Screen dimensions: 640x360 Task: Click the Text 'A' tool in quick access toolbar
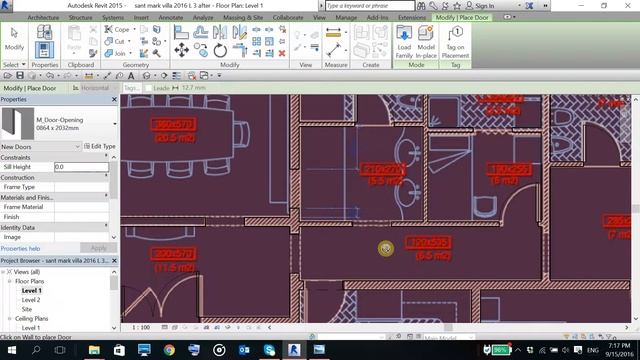point(131,76)
